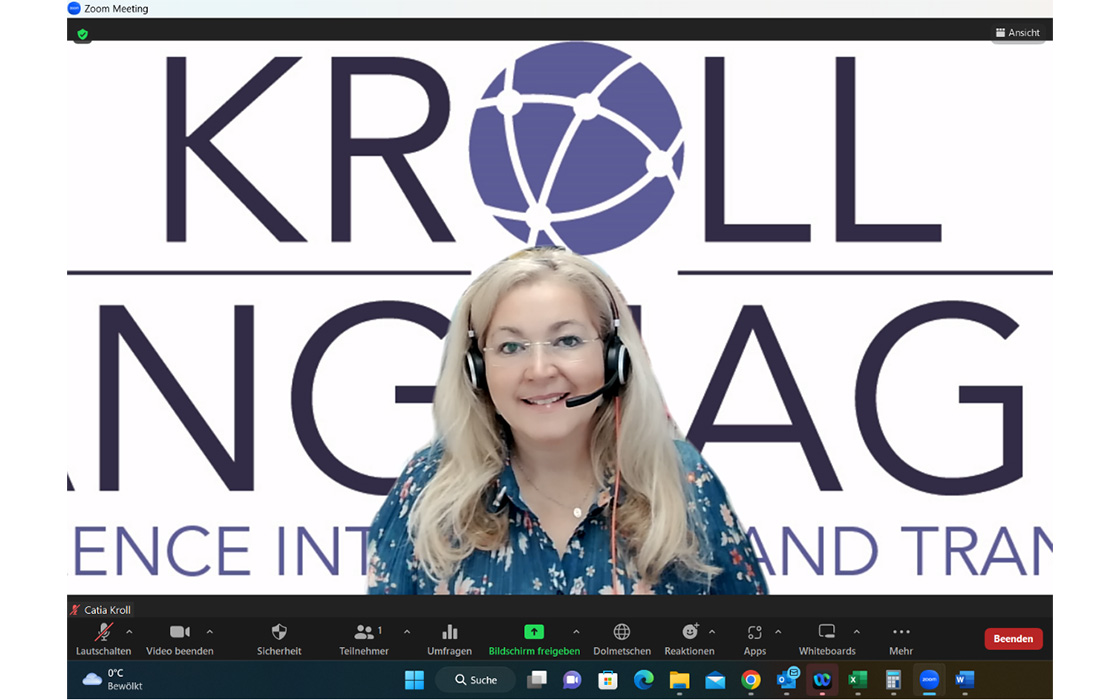Open Teams Chat taskbar icon

point(572,680)
